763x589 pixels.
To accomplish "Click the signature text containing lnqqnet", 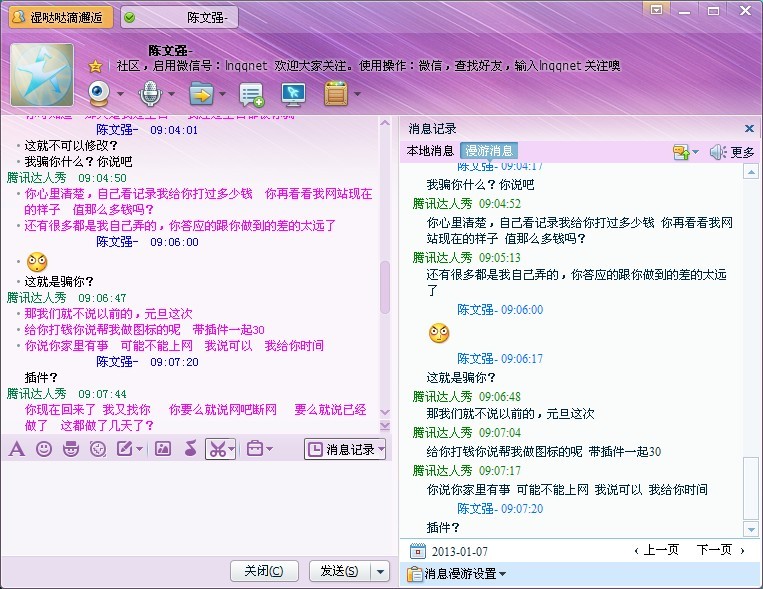I will click(x=368, y=66).
